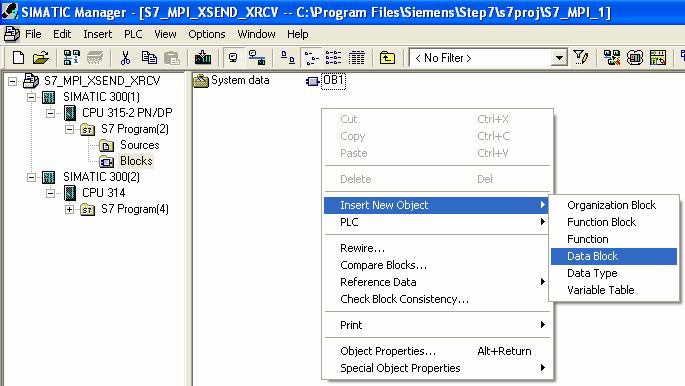Open the Options menu

pos(207,34)
